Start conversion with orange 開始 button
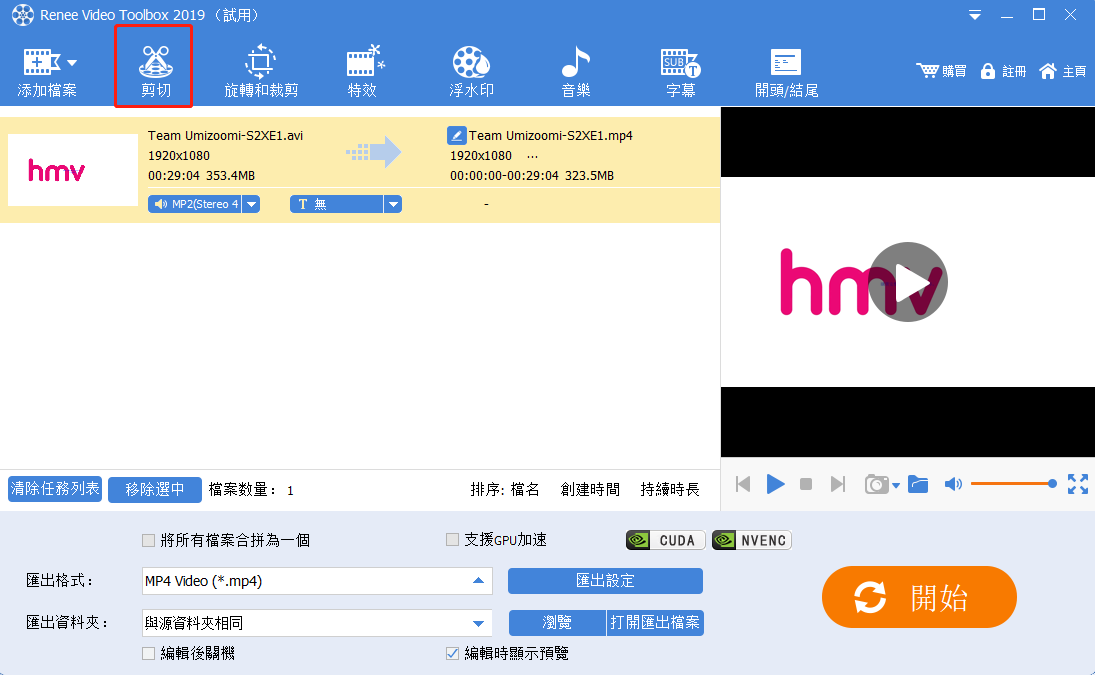Image resolution: width=1095 pixels, height=675 pixels. coord(919,598)
